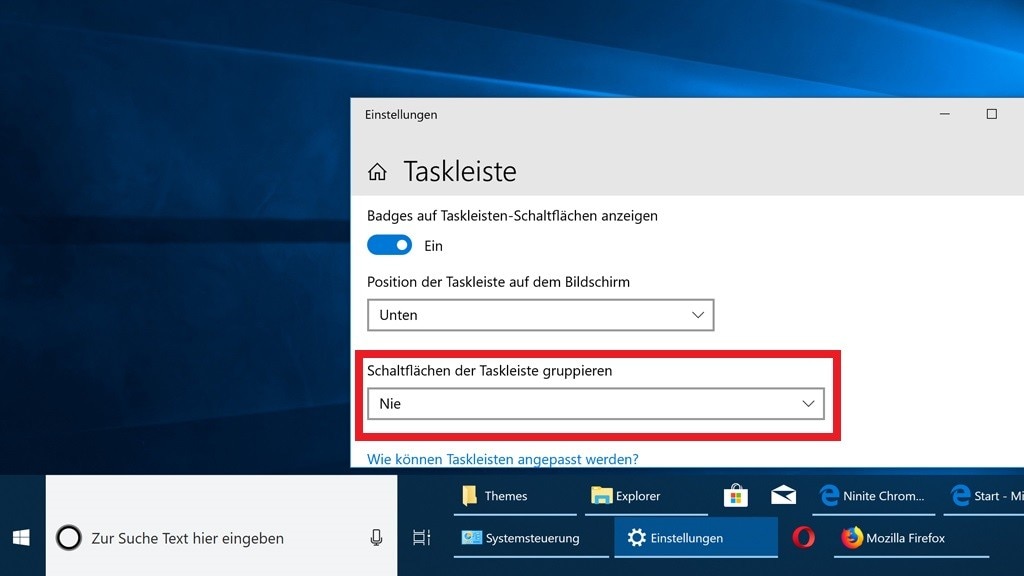Click the home icon in Einstellungen

tap(377, 171)
